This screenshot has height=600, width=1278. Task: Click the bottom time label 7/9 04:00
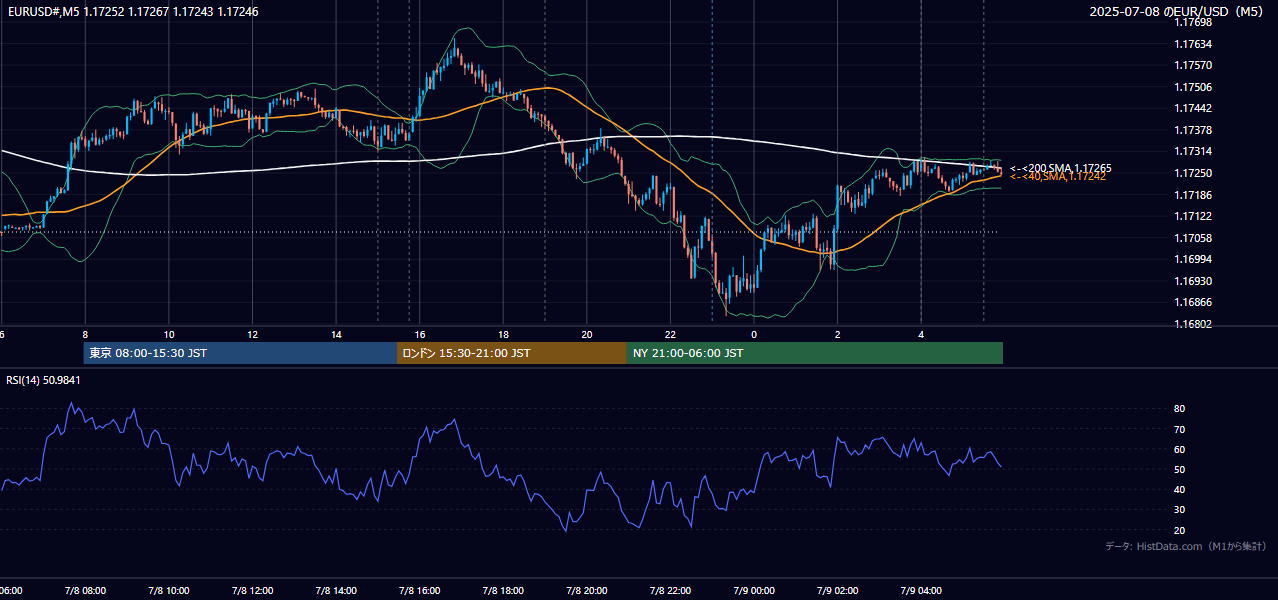pyautogui.click(x=922, y=591)
